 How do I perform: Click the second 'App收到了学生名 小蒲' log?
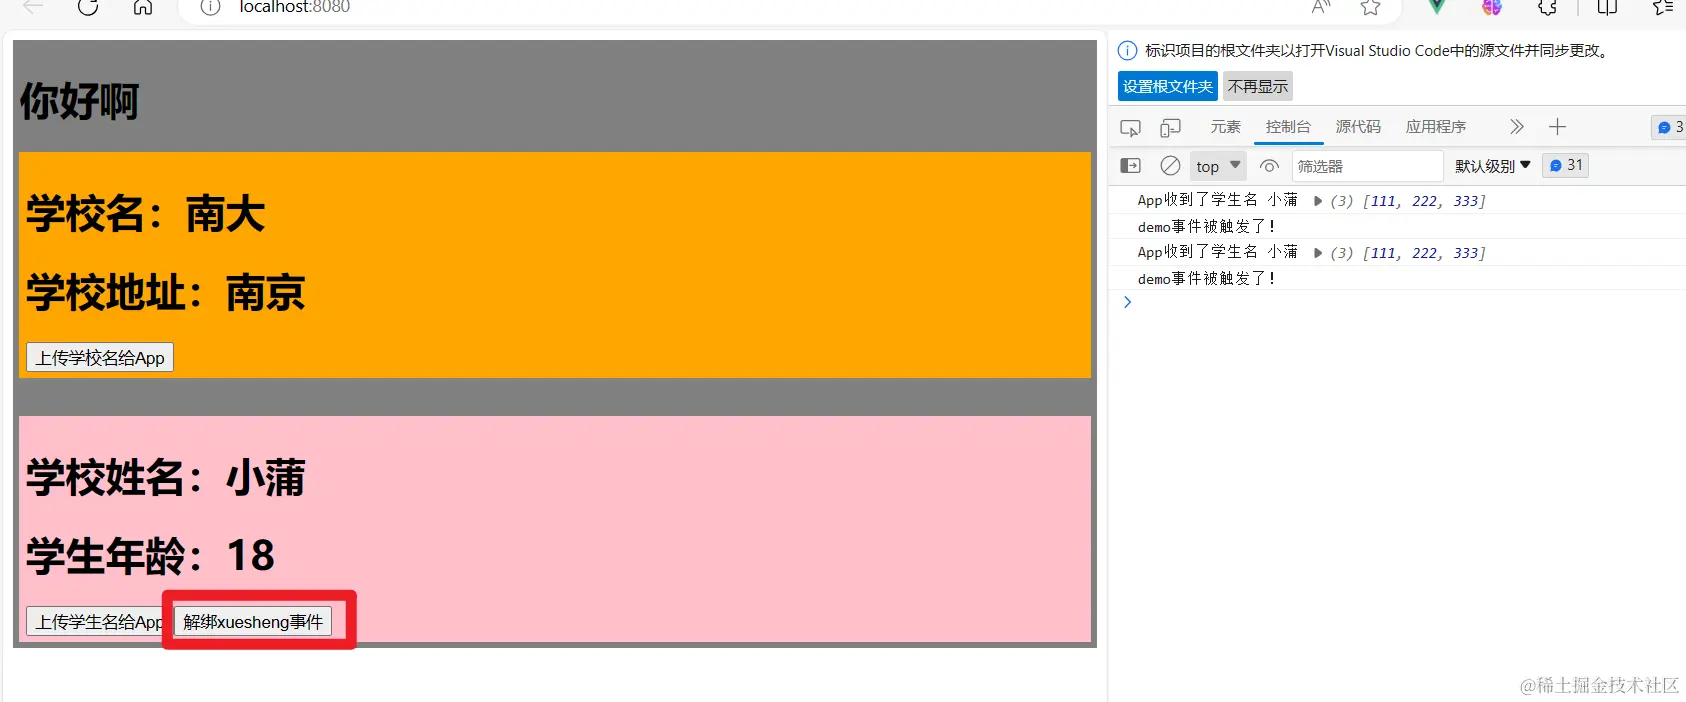1217,252
